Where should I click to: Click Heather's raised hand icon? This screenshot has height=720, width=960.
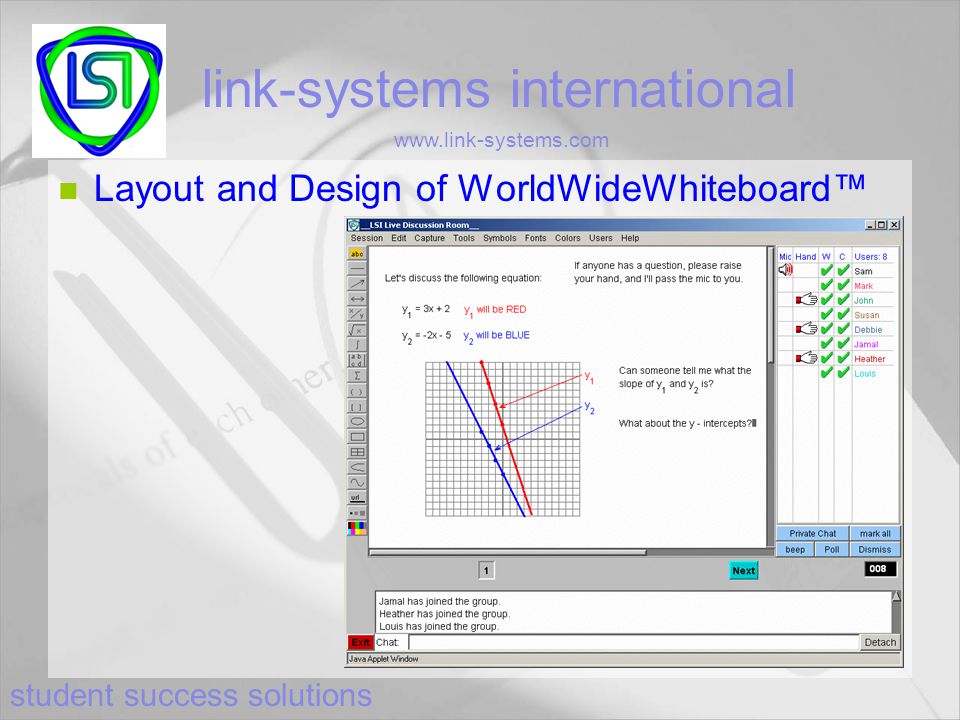click(x=806, y=358)
